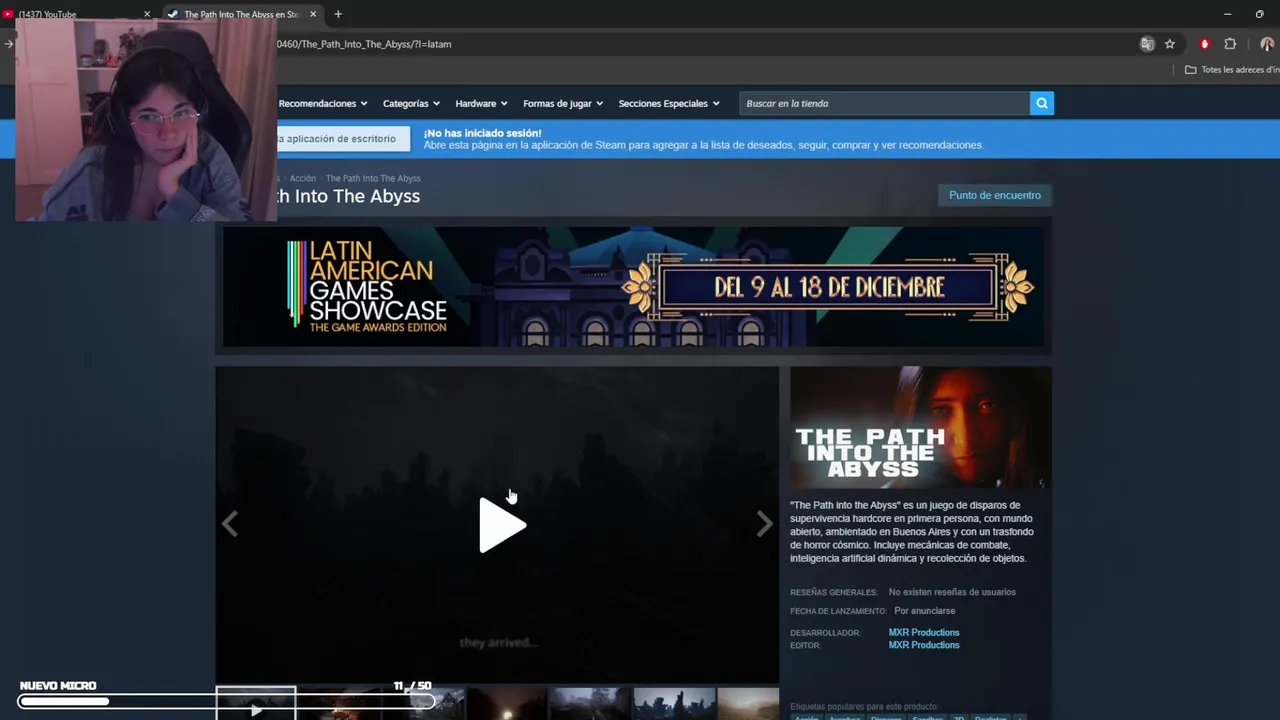
Task: Click the browser address bar URL
Action: [364, 44]
